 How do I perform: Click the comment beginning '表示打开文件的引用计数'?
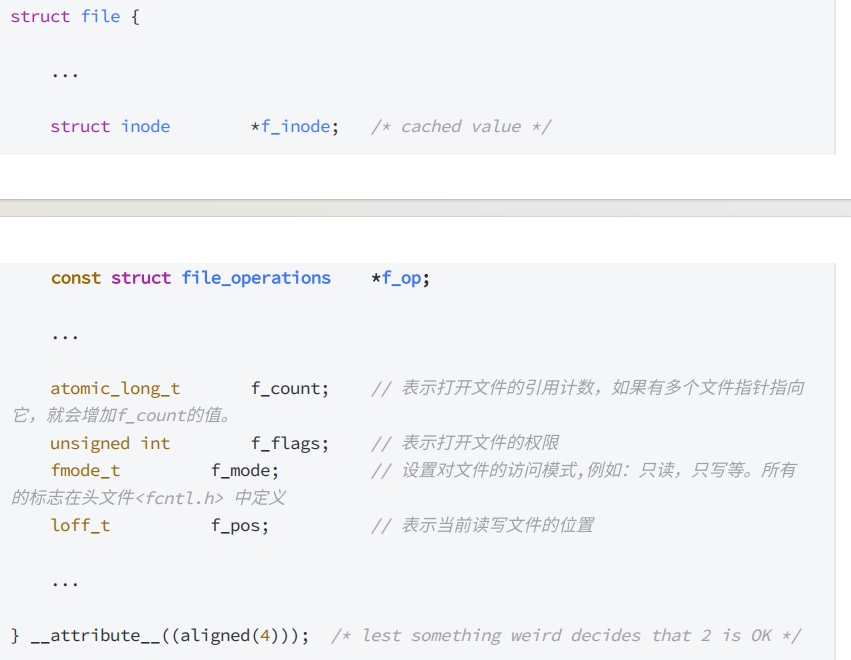(588, 388)
